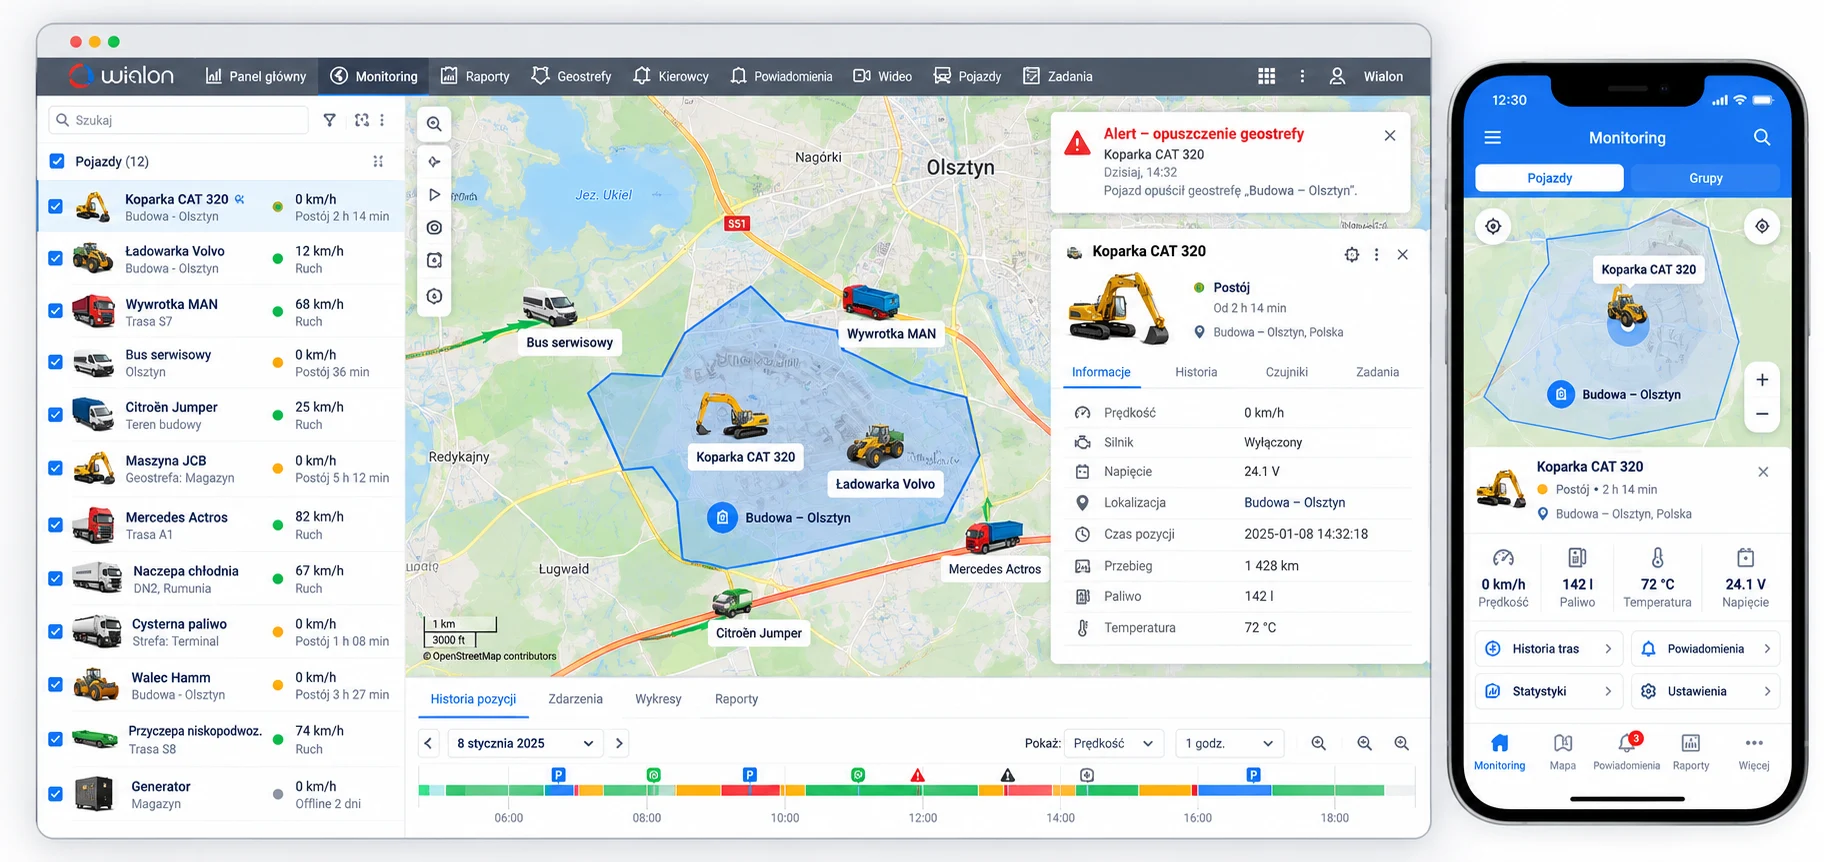1824x862 pixels.
Task: Open Statystyki row in mobile app
Action: (x=1548, y=691)
